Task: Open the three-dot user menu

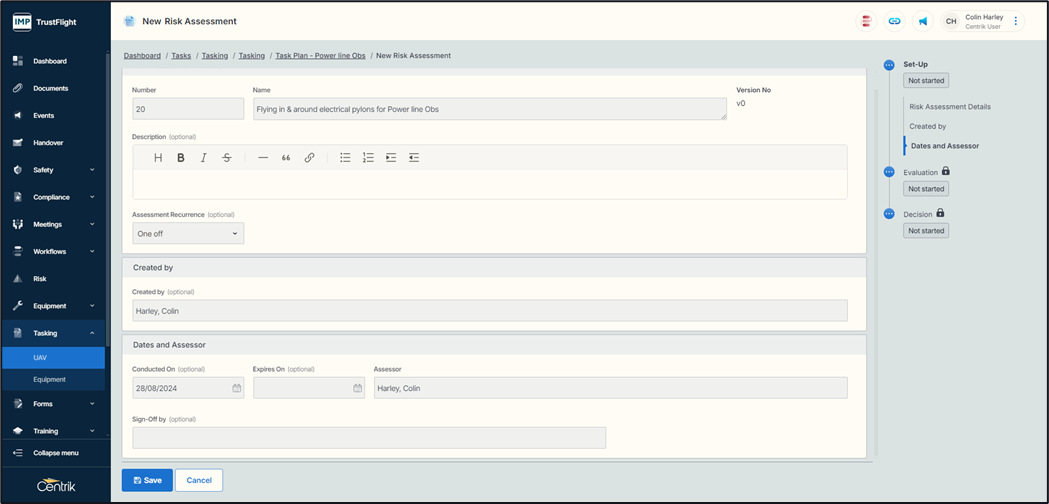Action: 1016,21
